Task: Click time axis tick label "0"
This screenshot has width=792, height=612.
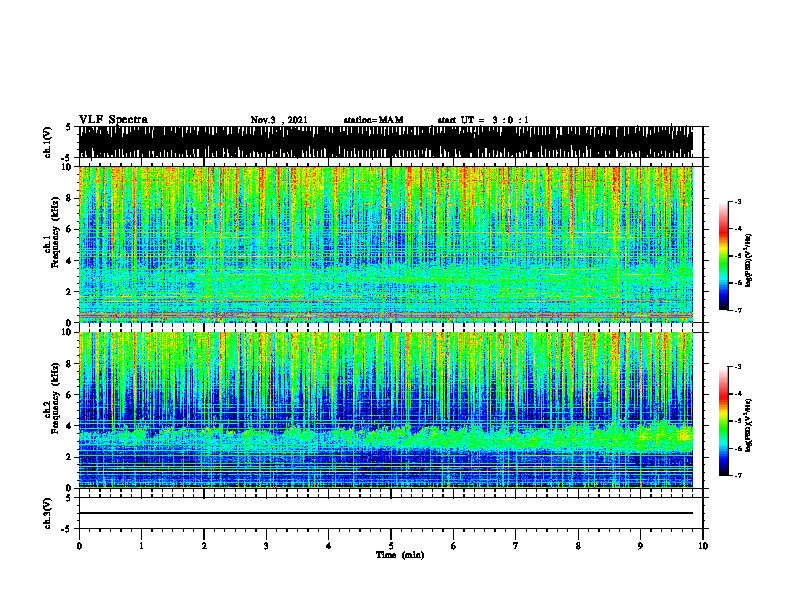Action: point(79,546)
